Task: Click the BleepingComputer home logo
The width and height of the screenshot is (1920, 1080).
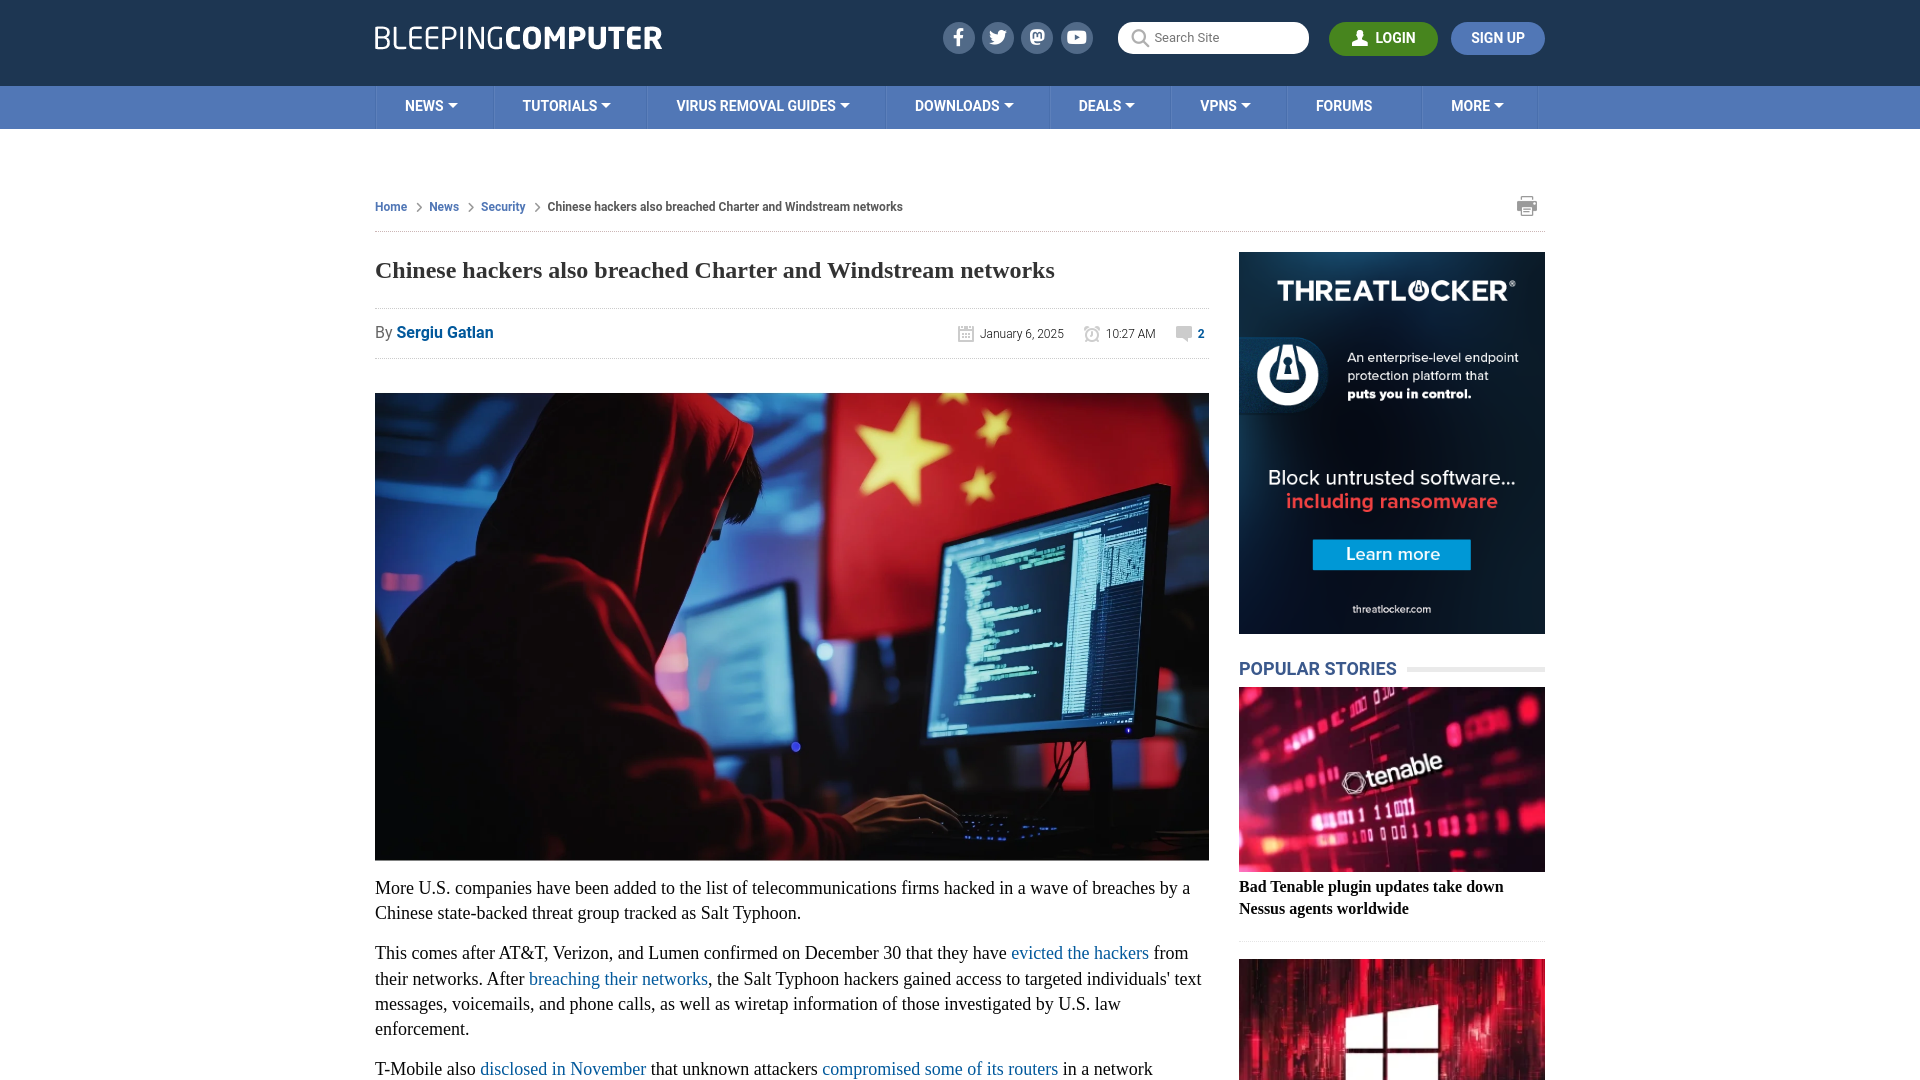Action: coord(517,37)
